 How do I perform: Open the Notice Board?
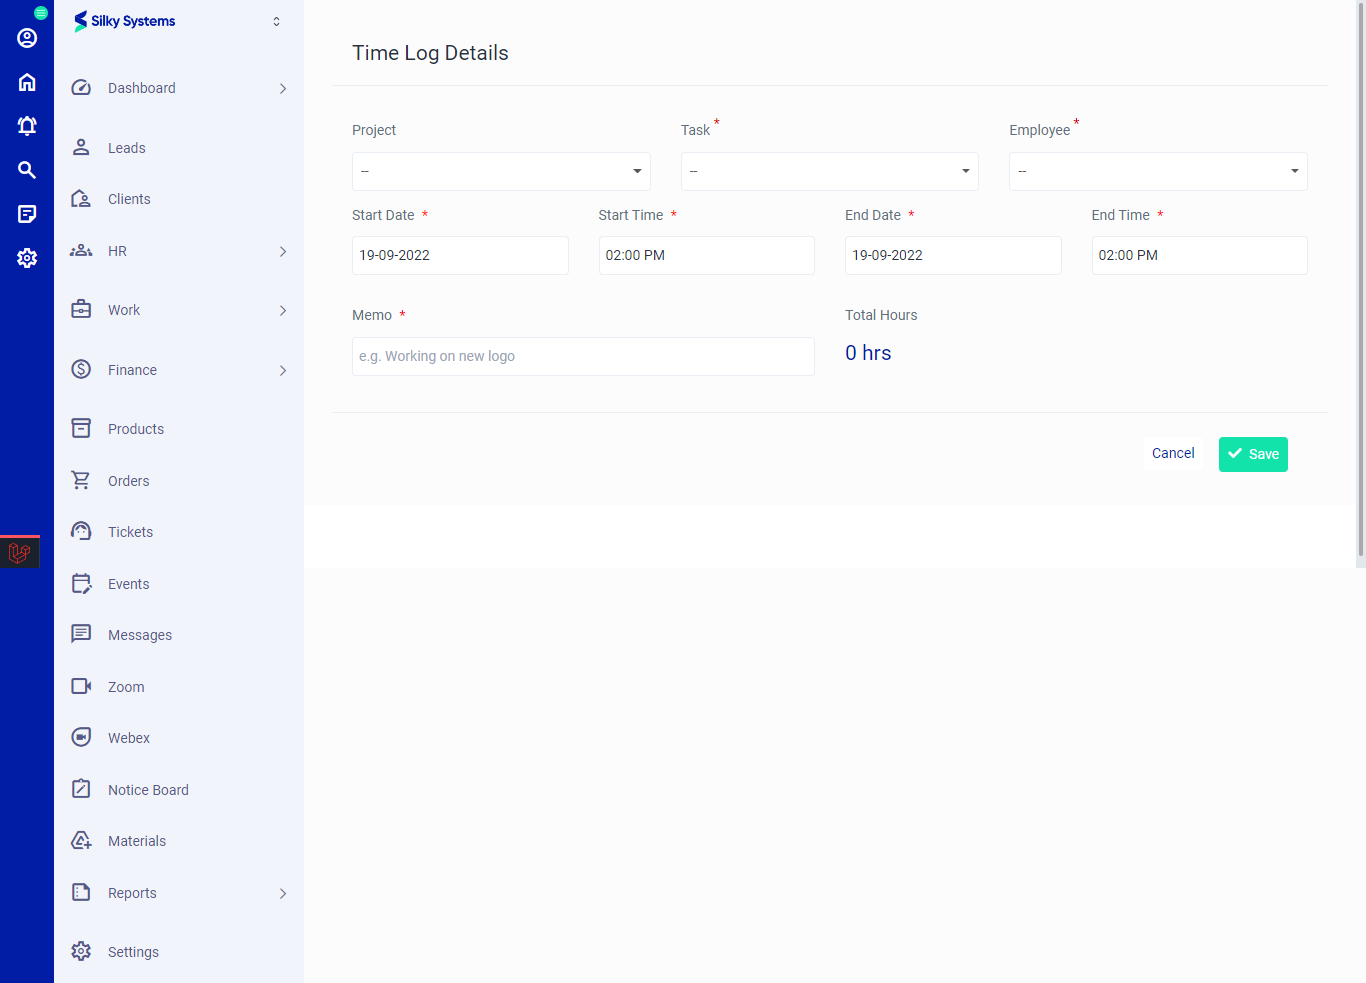[148, 789]
